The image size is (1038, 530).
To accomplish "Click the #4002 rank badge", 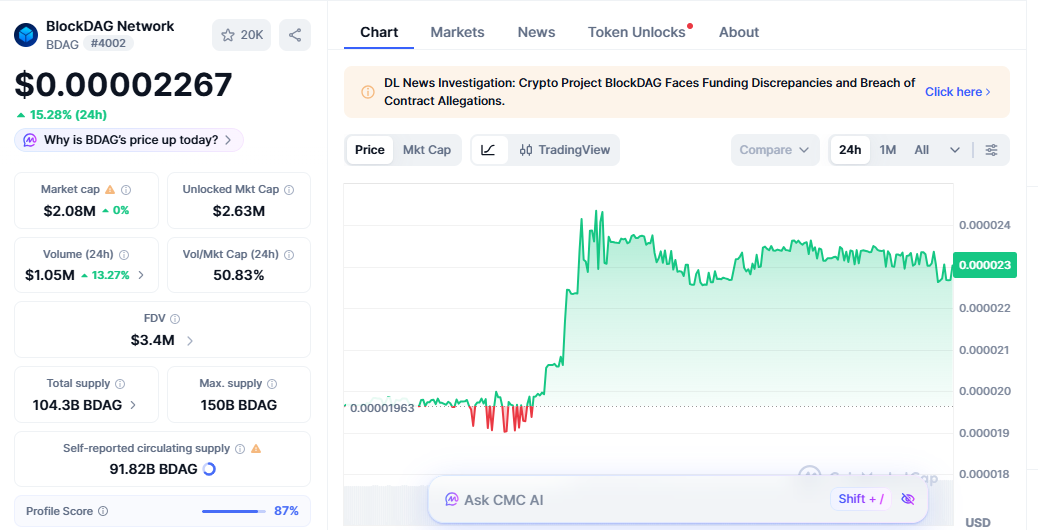I will coord(109,43).
